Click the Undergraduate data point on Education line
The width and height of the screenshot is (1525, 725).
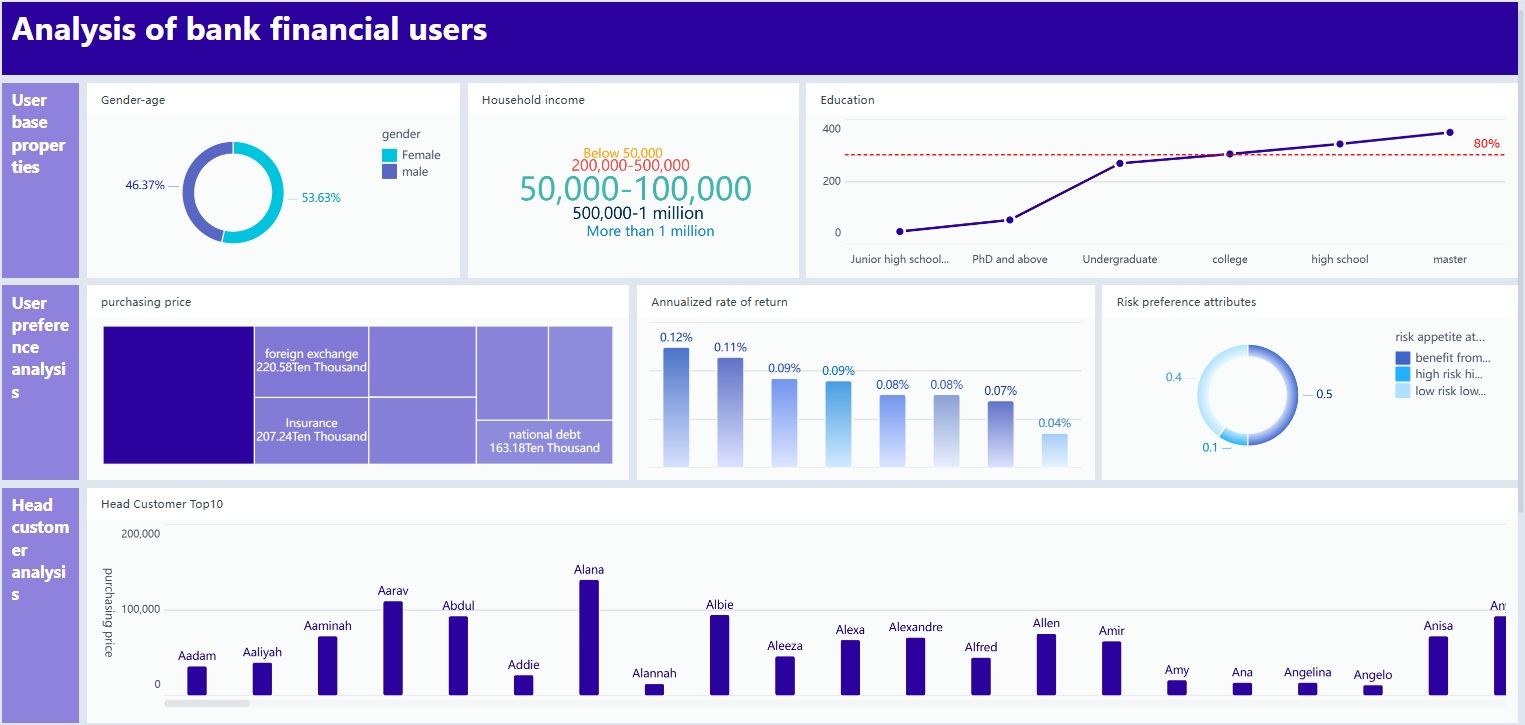1119,163
